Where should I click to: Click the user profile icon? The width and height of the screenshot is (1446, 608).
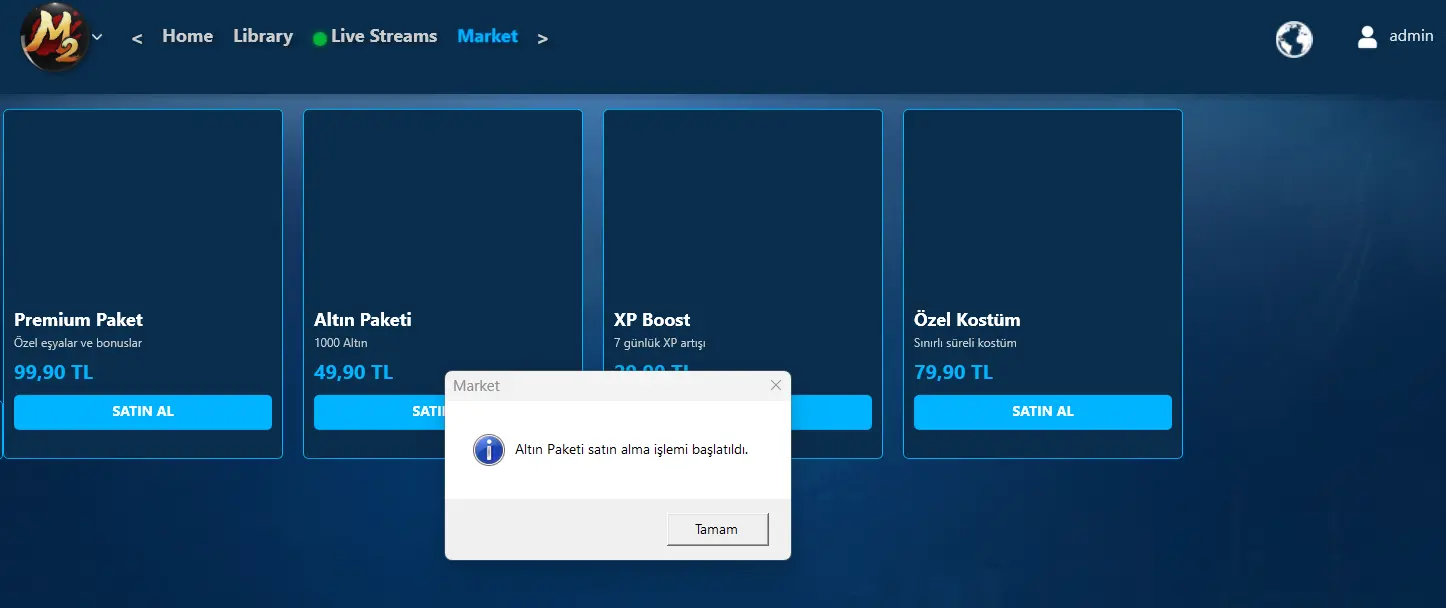1367,37
